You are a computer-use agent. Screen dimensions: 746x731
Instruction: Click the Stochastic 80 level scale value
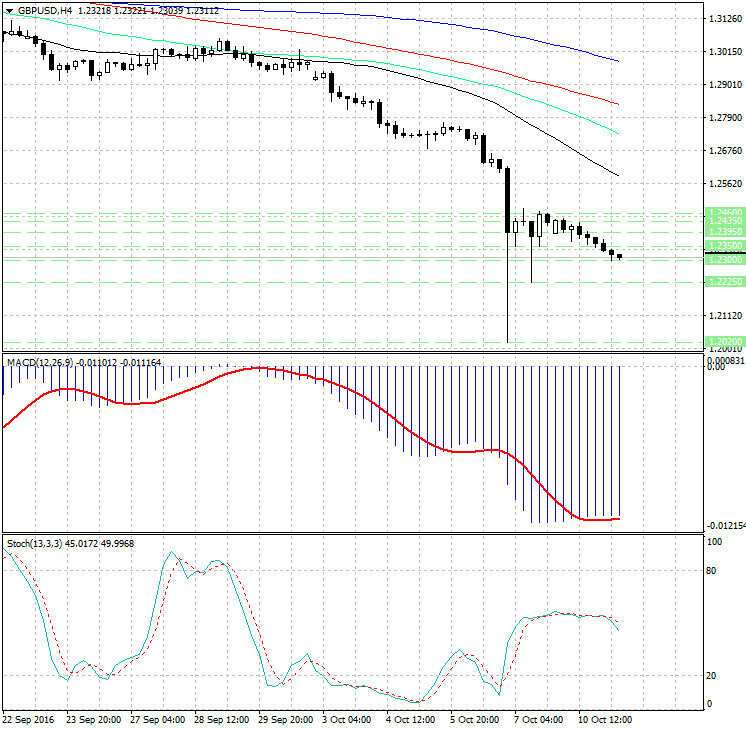pyautogui.click(x=713, y=571)
